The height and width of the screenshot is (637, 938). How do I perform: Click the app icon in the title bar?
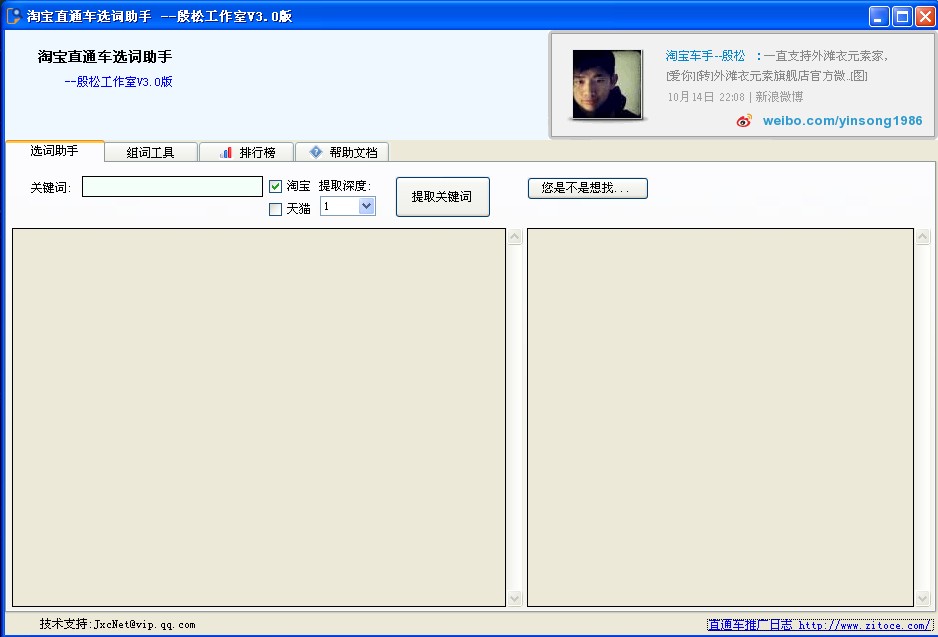click(x=14, y=16)
